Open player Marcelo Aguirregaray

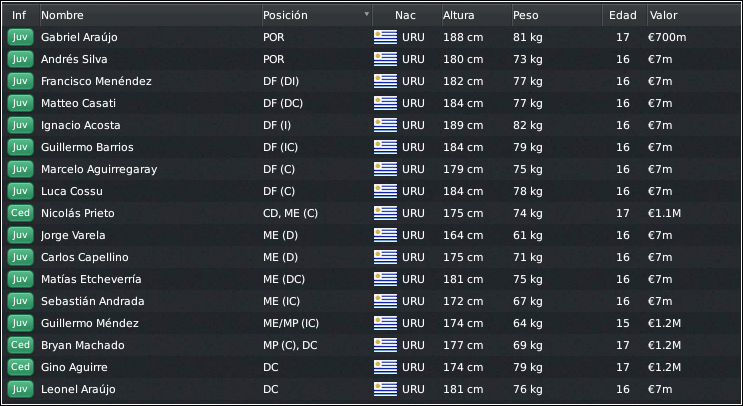99,170
